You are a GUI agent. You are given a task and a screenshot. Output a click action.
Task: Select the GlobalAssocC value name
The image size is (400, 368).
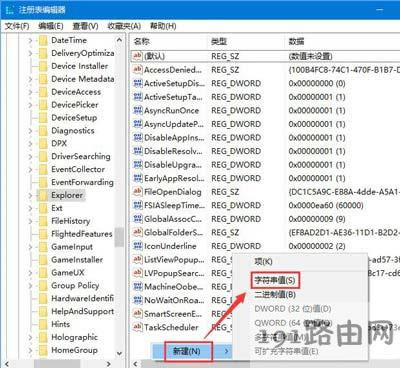click(173, 219)
